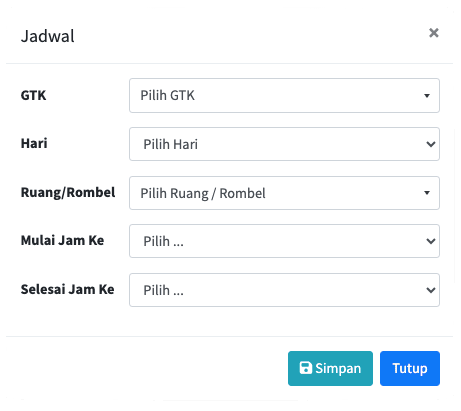Close the Jadwal dialog with the X icon
This screenshot has width=461, height=411.
(434, 33)
